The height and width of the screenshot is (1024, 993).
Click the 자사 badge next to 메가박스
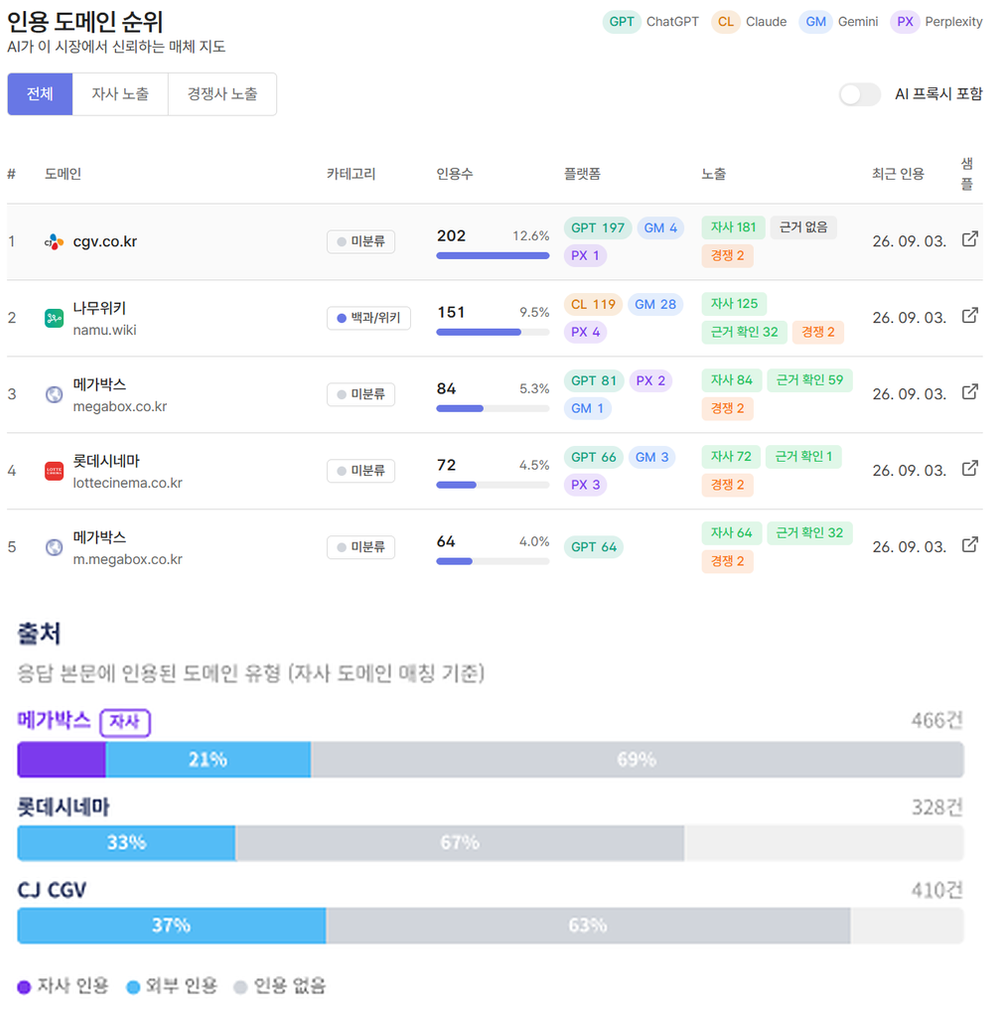pyautogui.click(x=125, y=722)
